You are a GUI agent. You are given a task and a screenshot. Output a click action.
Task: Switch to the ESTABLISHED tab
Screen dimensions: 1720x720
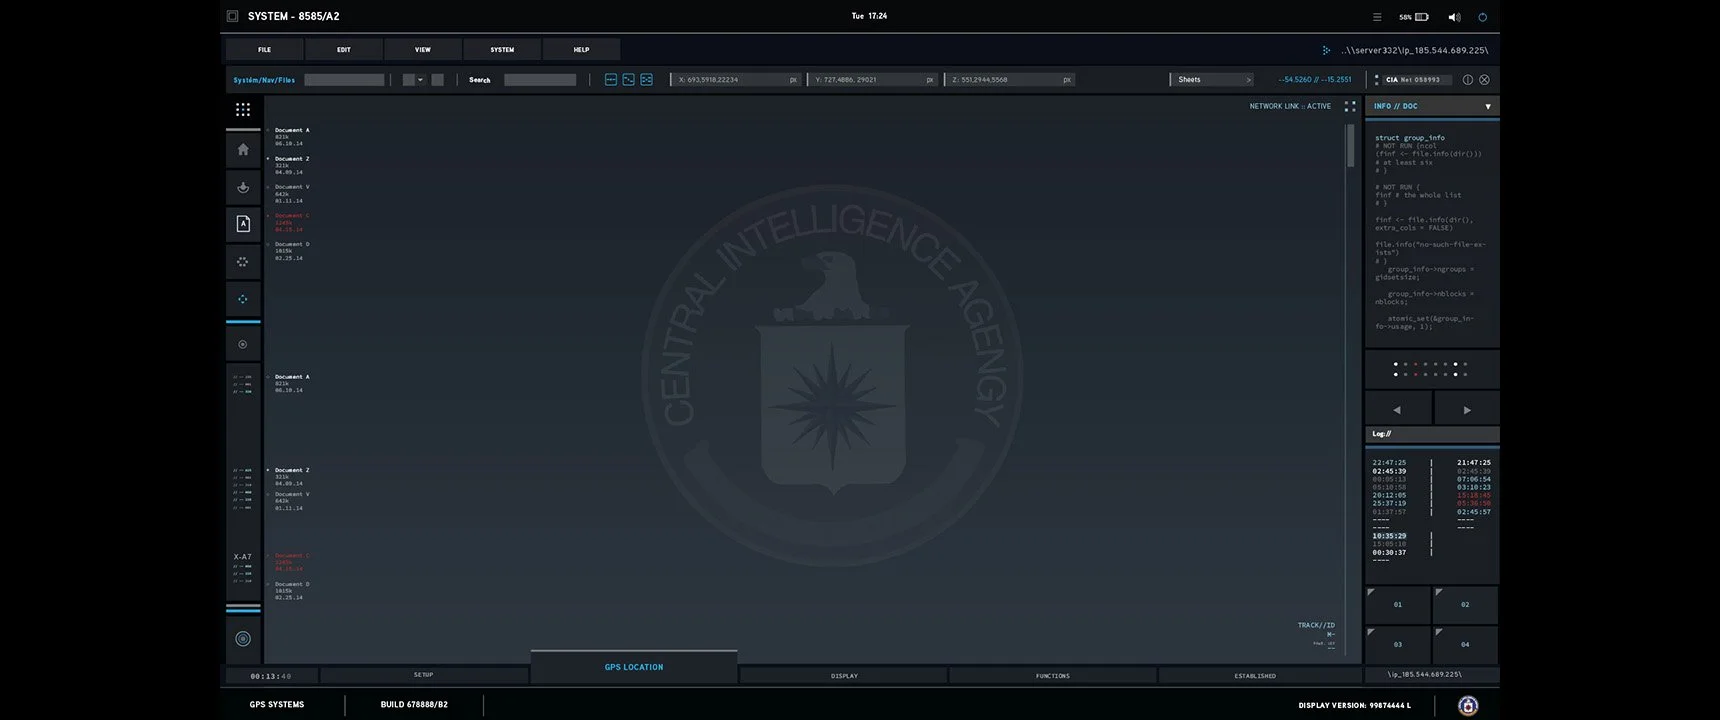coord(1255,676)
